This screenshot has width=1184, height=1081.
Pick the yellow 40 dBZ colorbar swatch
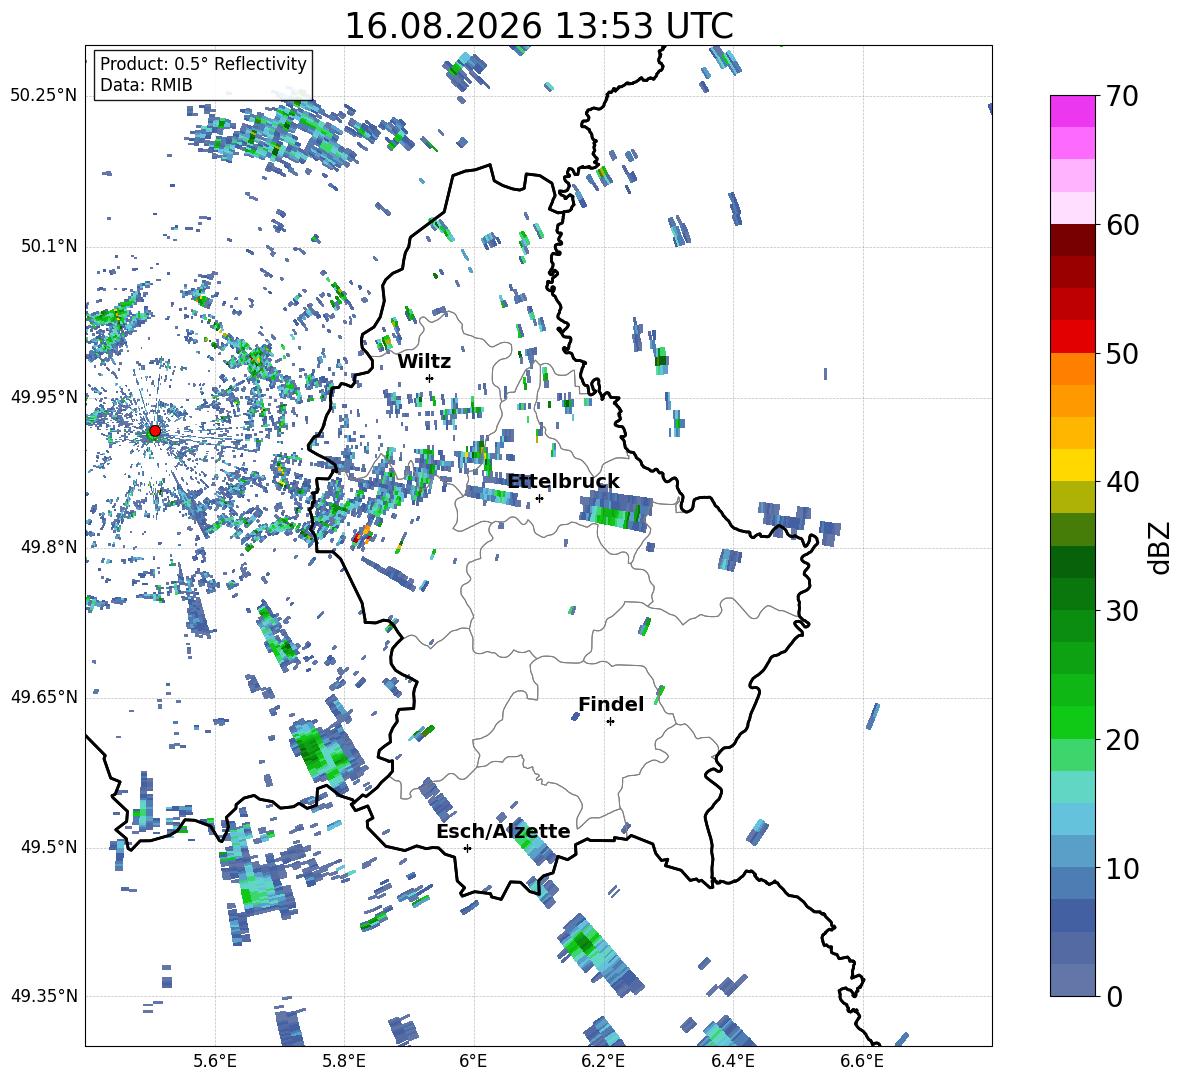(x=1072, y=465)
